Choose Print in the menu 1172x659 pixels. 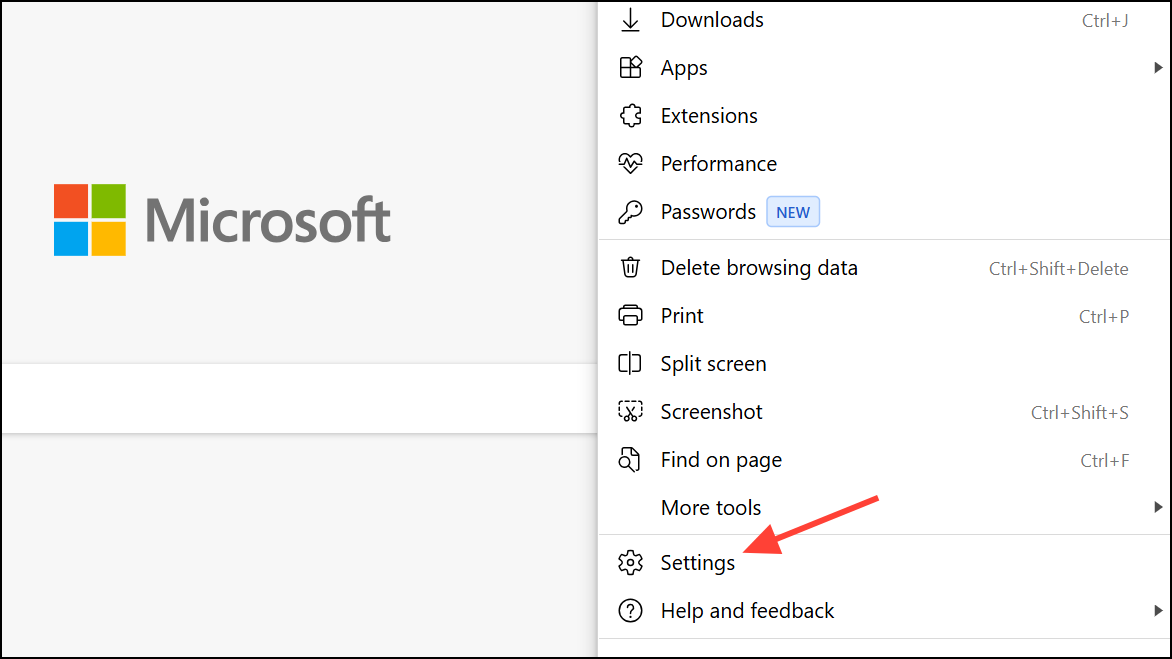point(884,315)
